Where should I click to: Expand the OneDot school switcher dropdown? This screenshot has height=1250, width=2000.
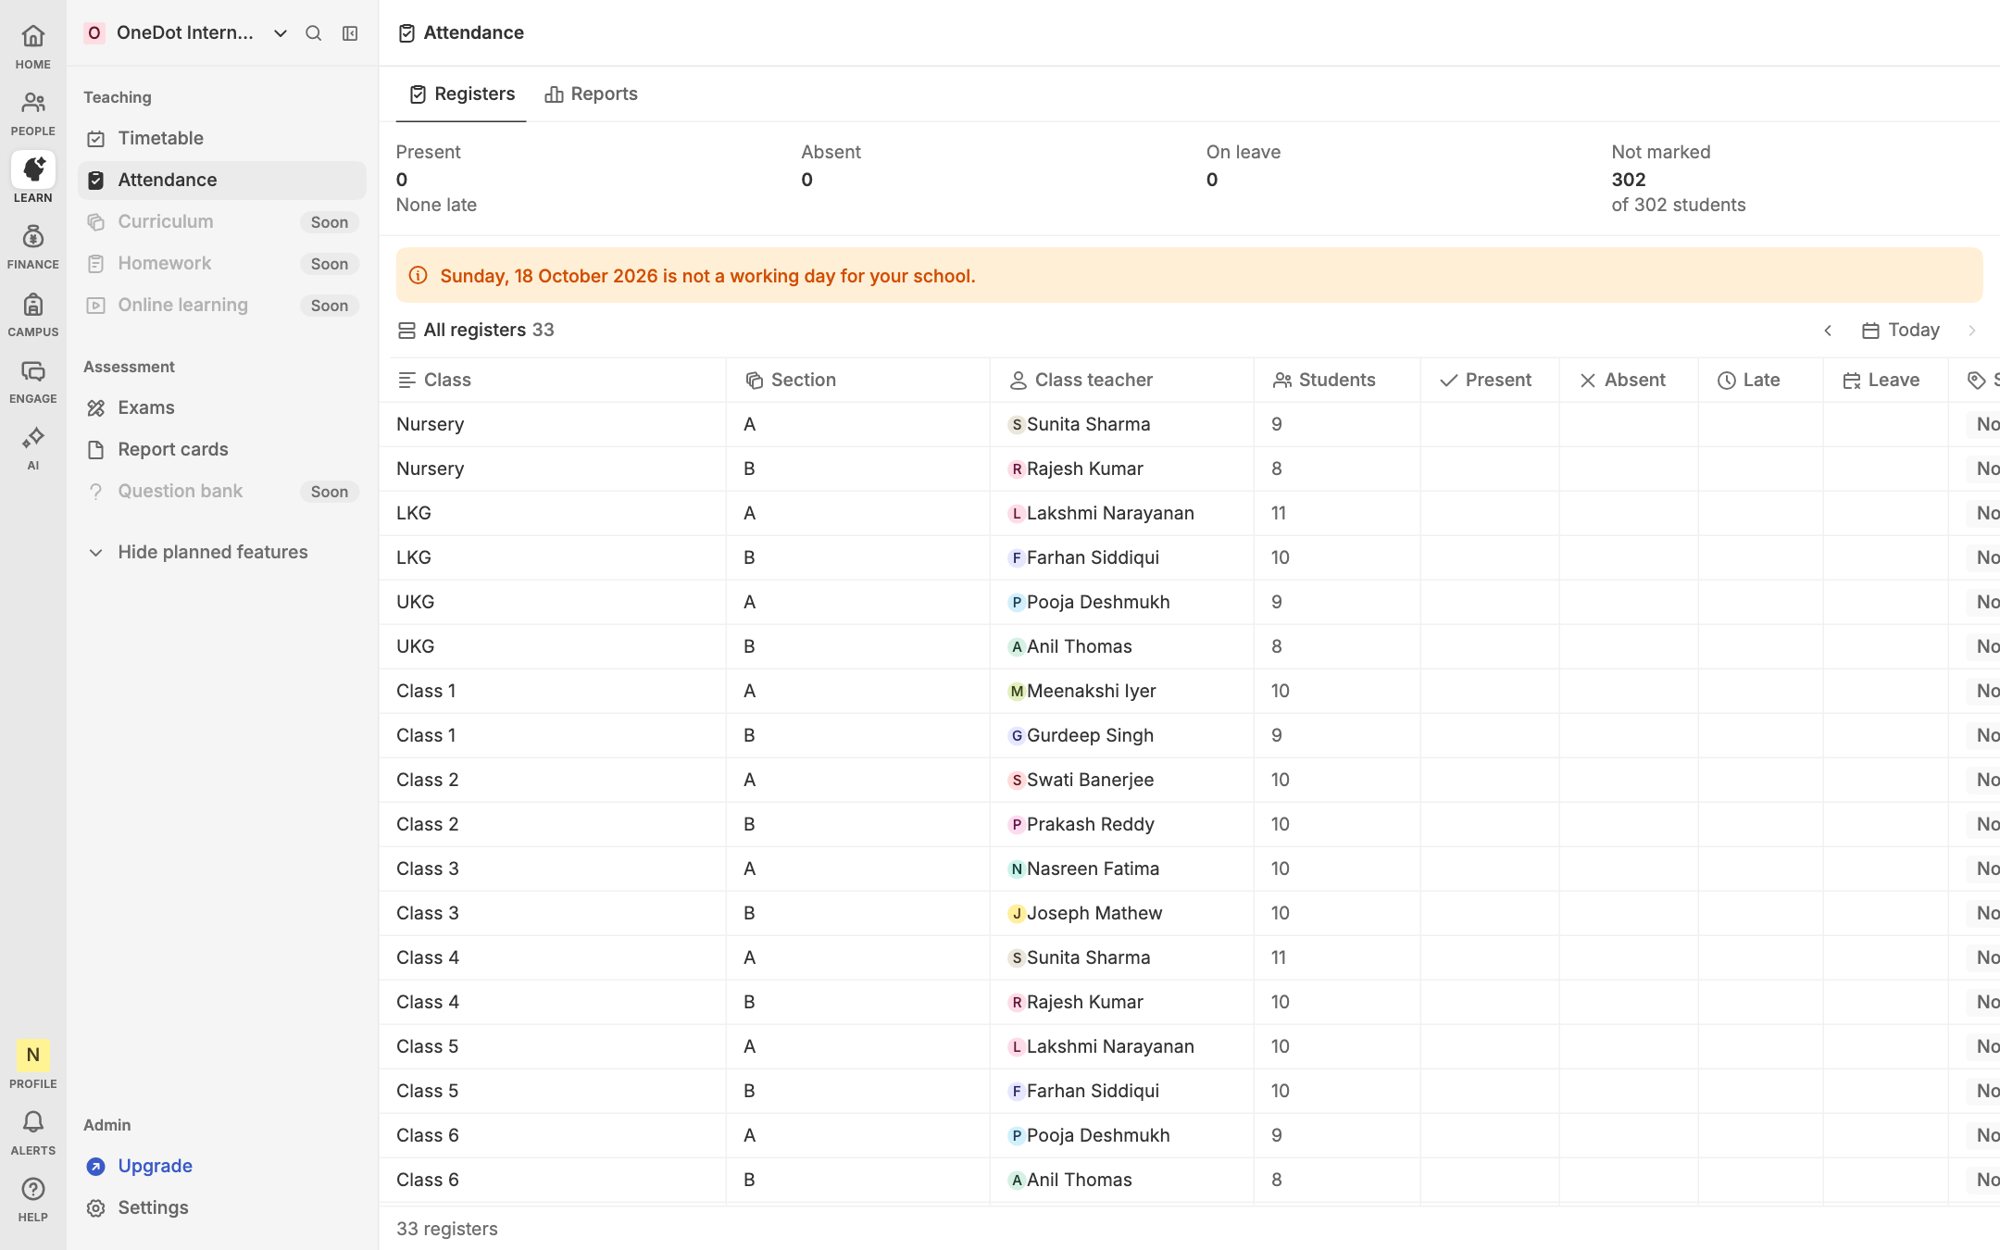click(x=186, y=33)
